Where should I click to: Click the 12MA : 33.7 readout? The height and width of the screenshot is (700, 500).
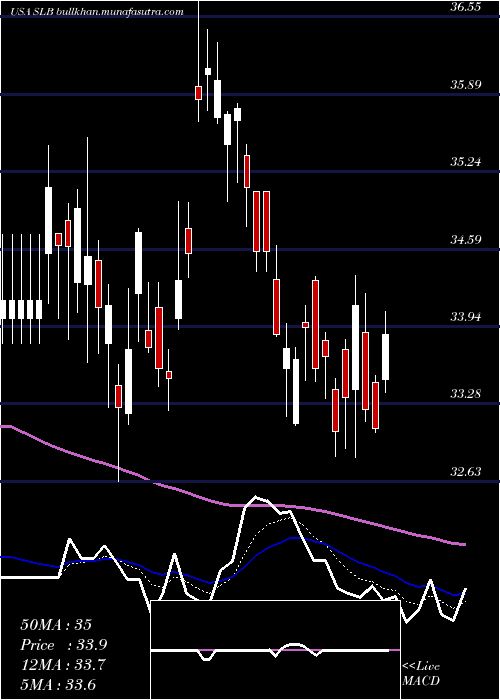[x=62, y=665]
